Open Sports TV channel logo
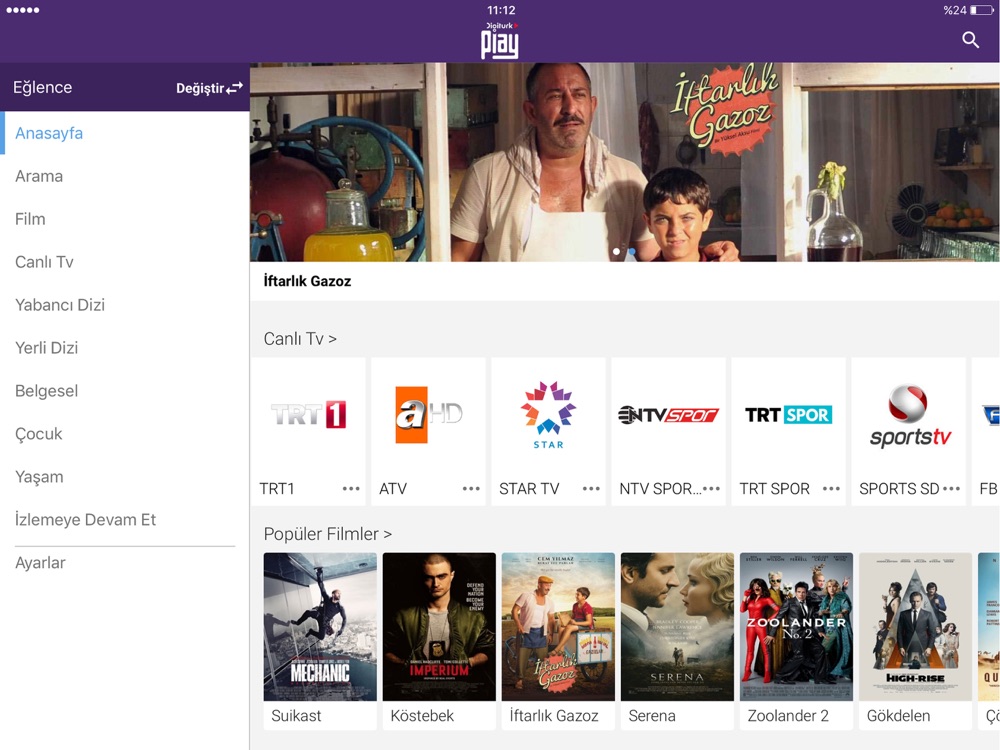 point(909,415)
